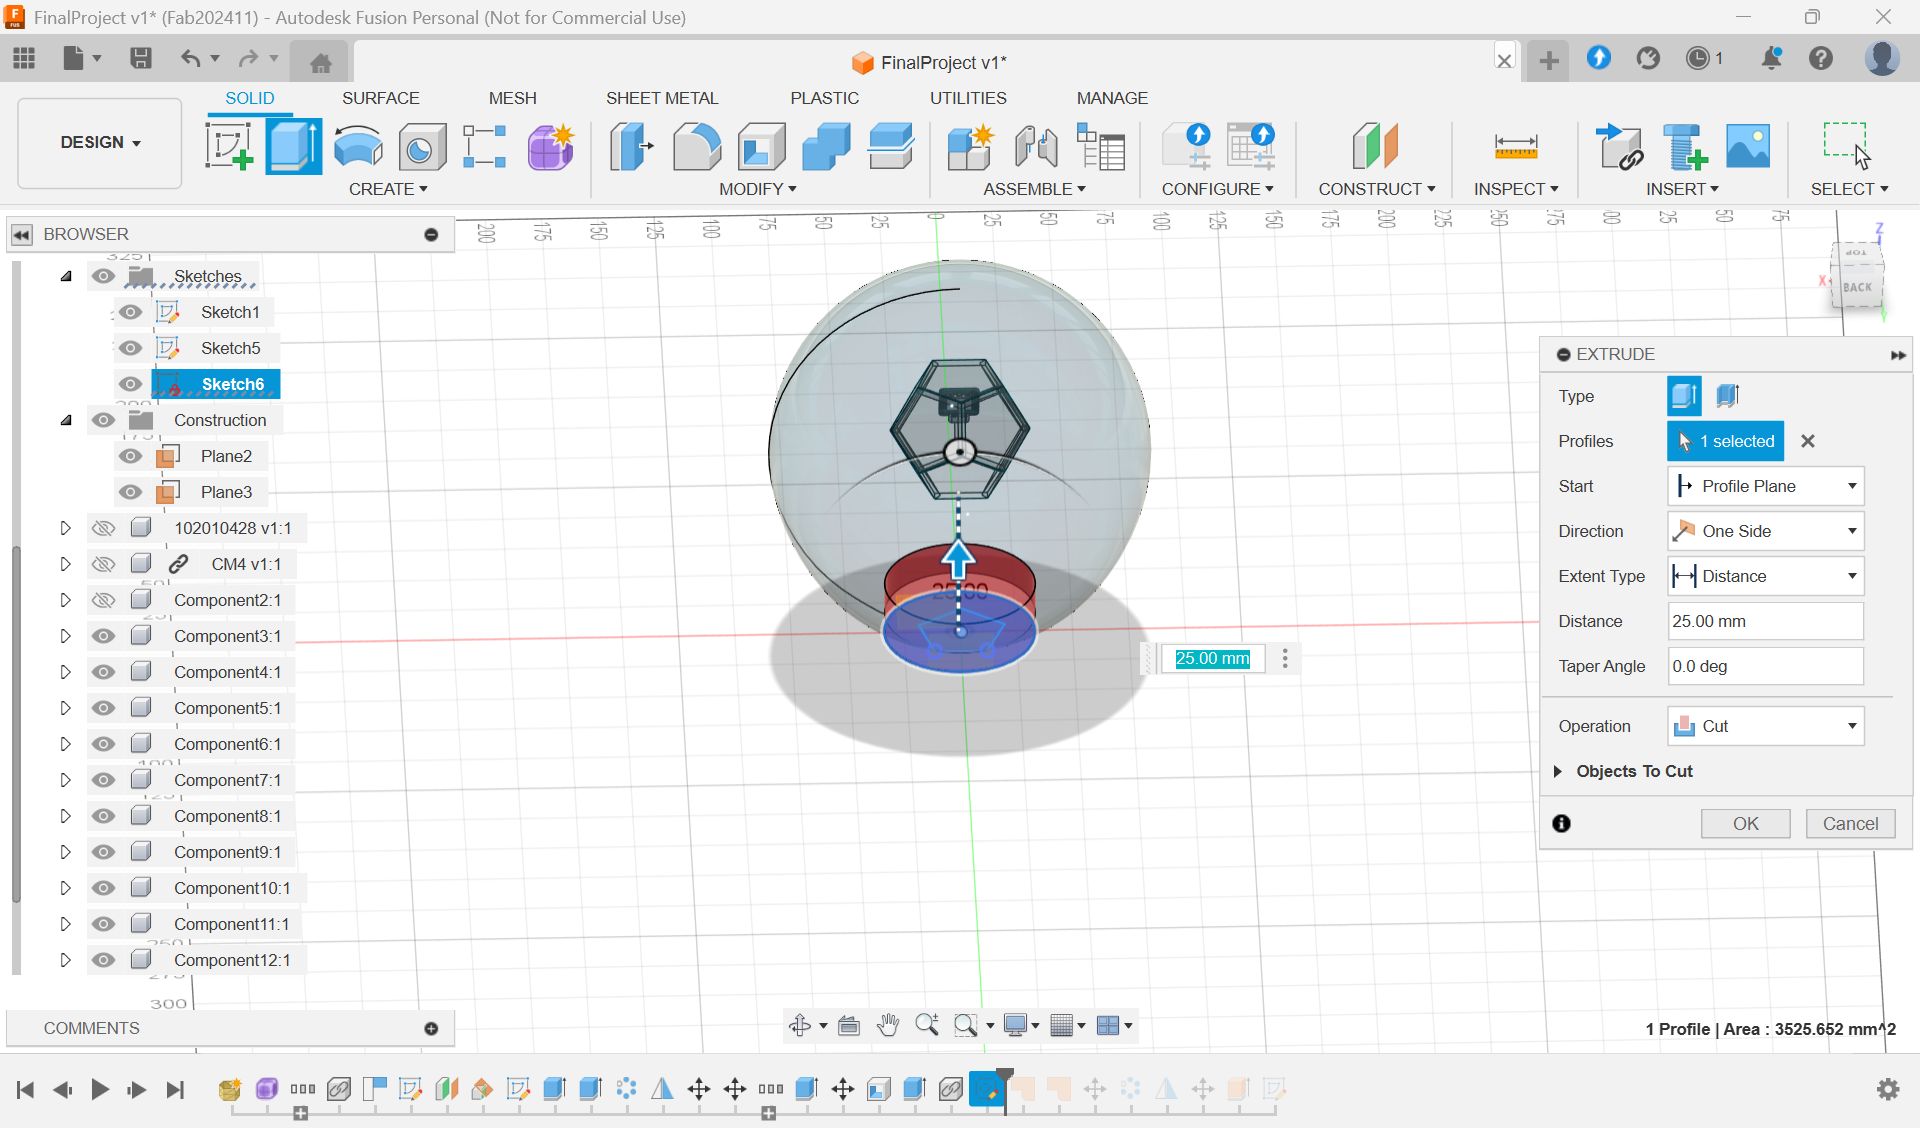Expand Component5:1 in the browser
This screenshot has height=1128, width=1920.
point(66,708)
